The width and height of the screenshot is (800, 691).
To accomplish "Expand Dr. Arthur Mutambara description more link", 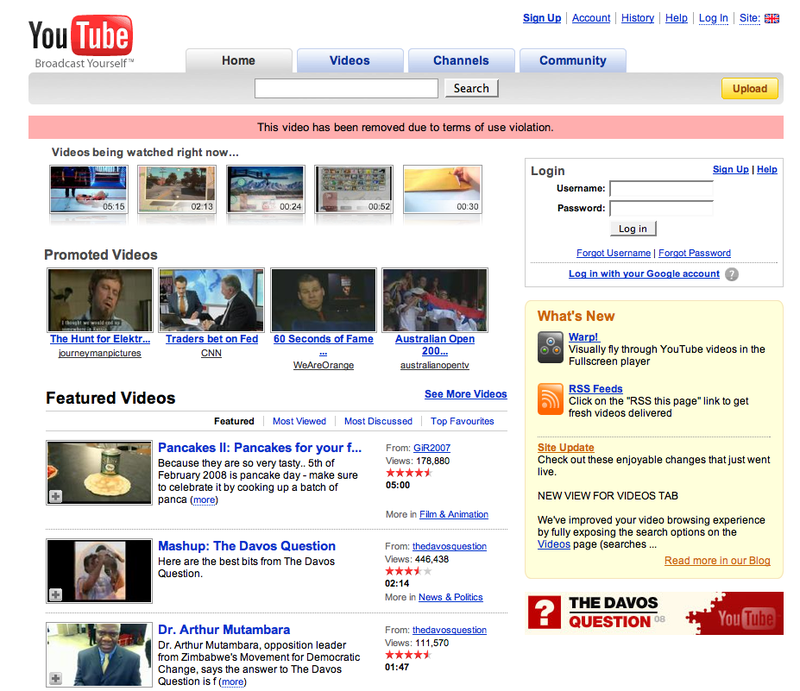I will [x=232, y=682].
